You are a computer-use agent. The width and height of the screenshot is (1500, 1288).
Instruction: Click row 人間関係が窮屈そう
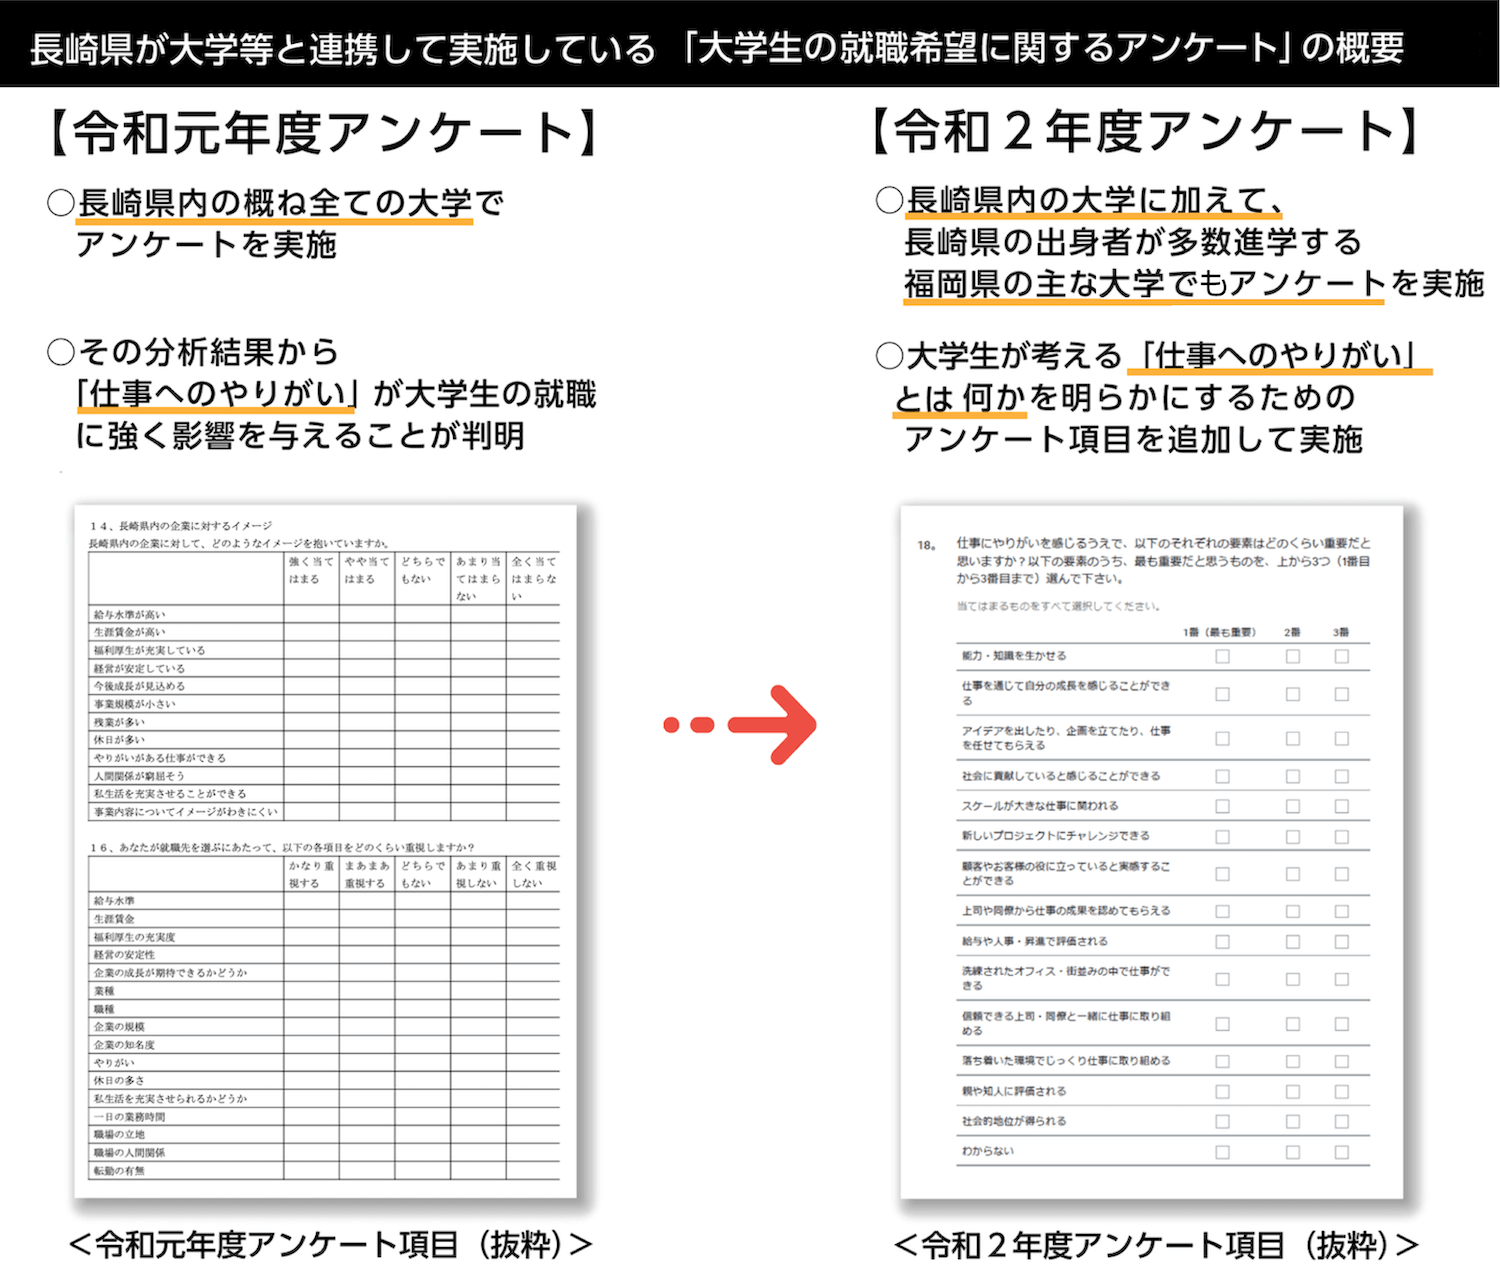(x=324, y=776)
